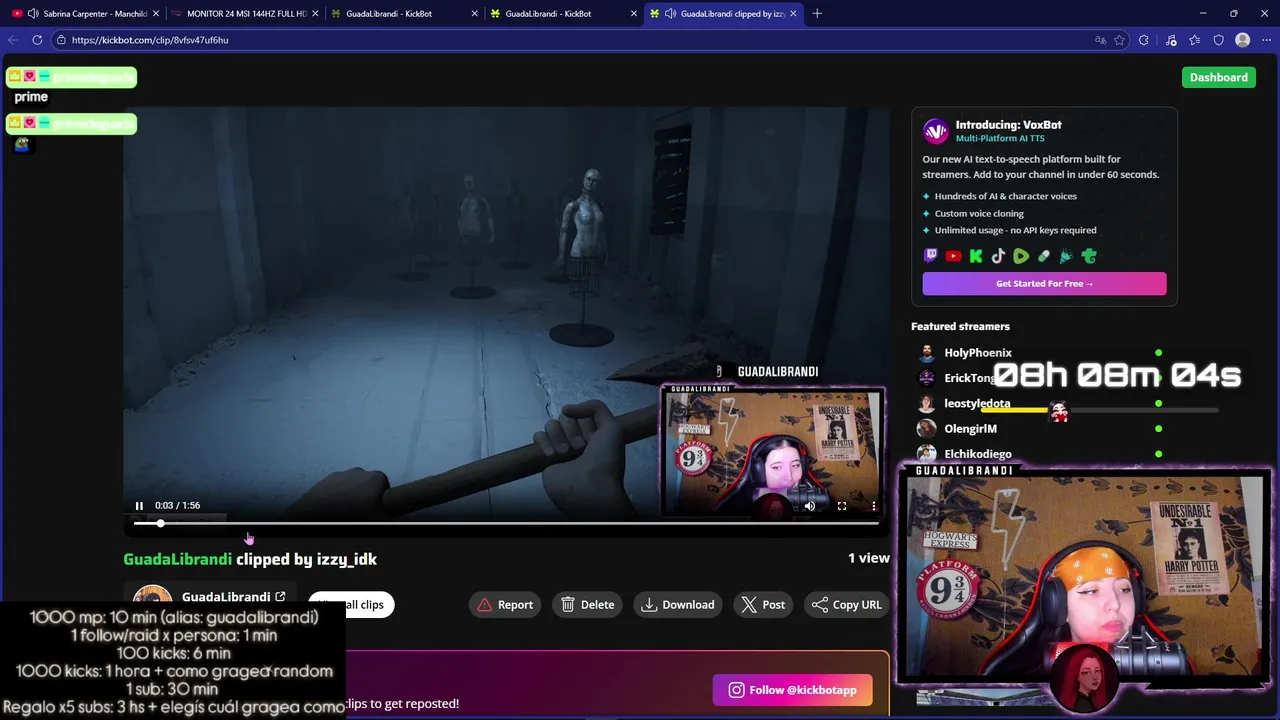Click the green play-shaped Rumble icon

coord(1021,256)
